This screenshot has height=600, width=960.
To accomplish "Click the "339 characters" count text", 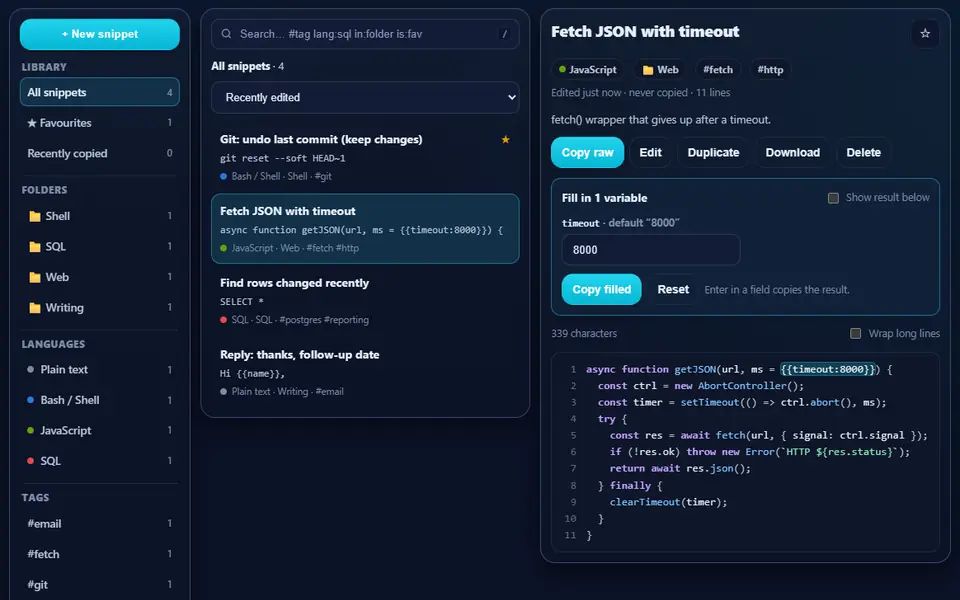I will click(584, 334).
